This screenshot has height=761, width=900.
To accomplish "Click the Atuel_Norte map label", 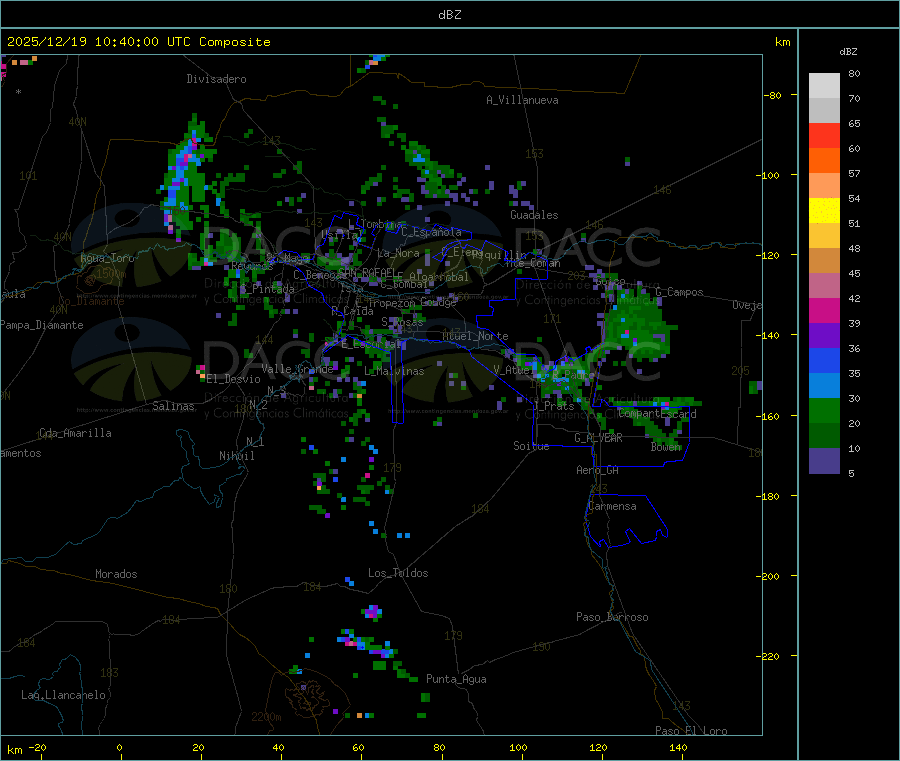I will [x=475, y=336].
